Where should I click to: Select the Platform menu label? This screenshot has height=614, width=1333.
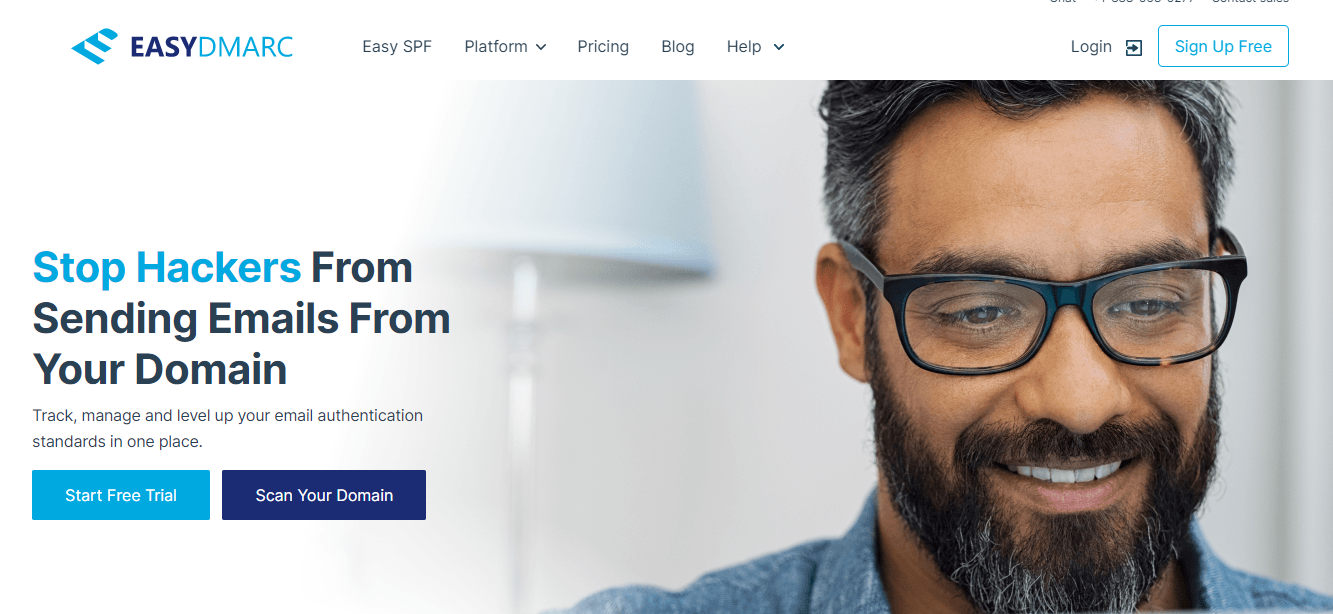tap(496, 47)
